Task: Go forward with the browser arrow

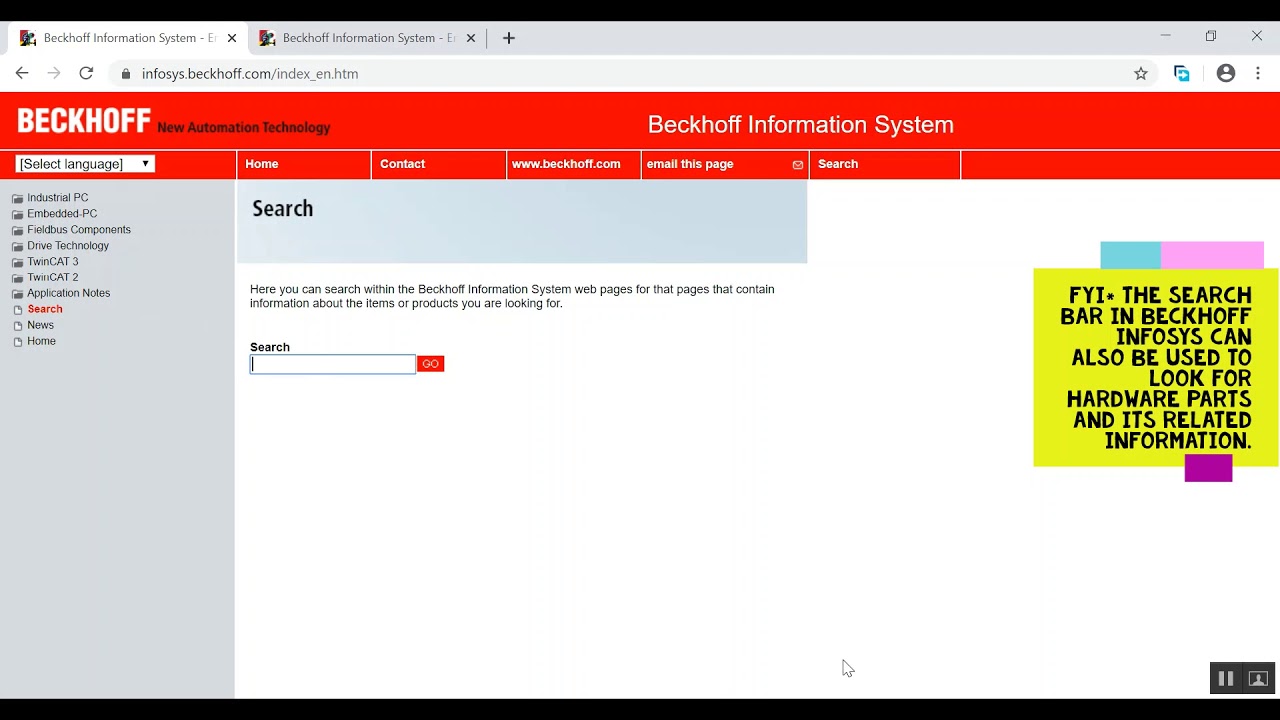Action: tap(54, 73)
